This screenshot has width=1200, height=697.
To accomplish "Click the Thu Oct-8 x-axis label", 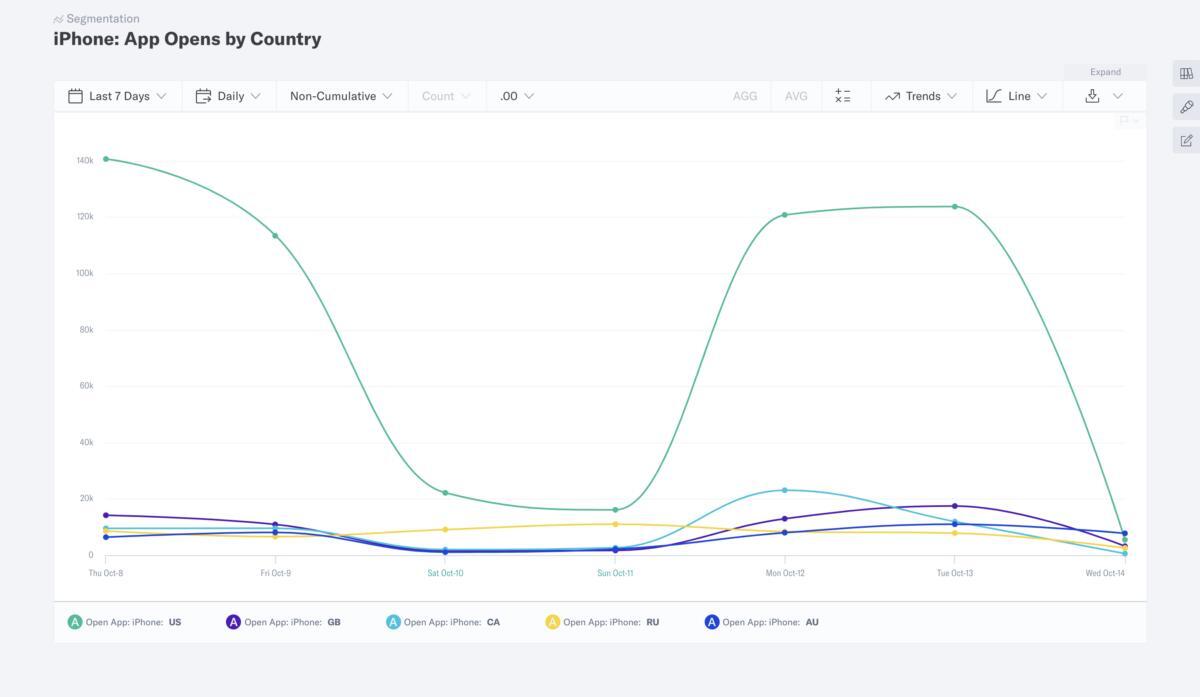I will [106, 573].
